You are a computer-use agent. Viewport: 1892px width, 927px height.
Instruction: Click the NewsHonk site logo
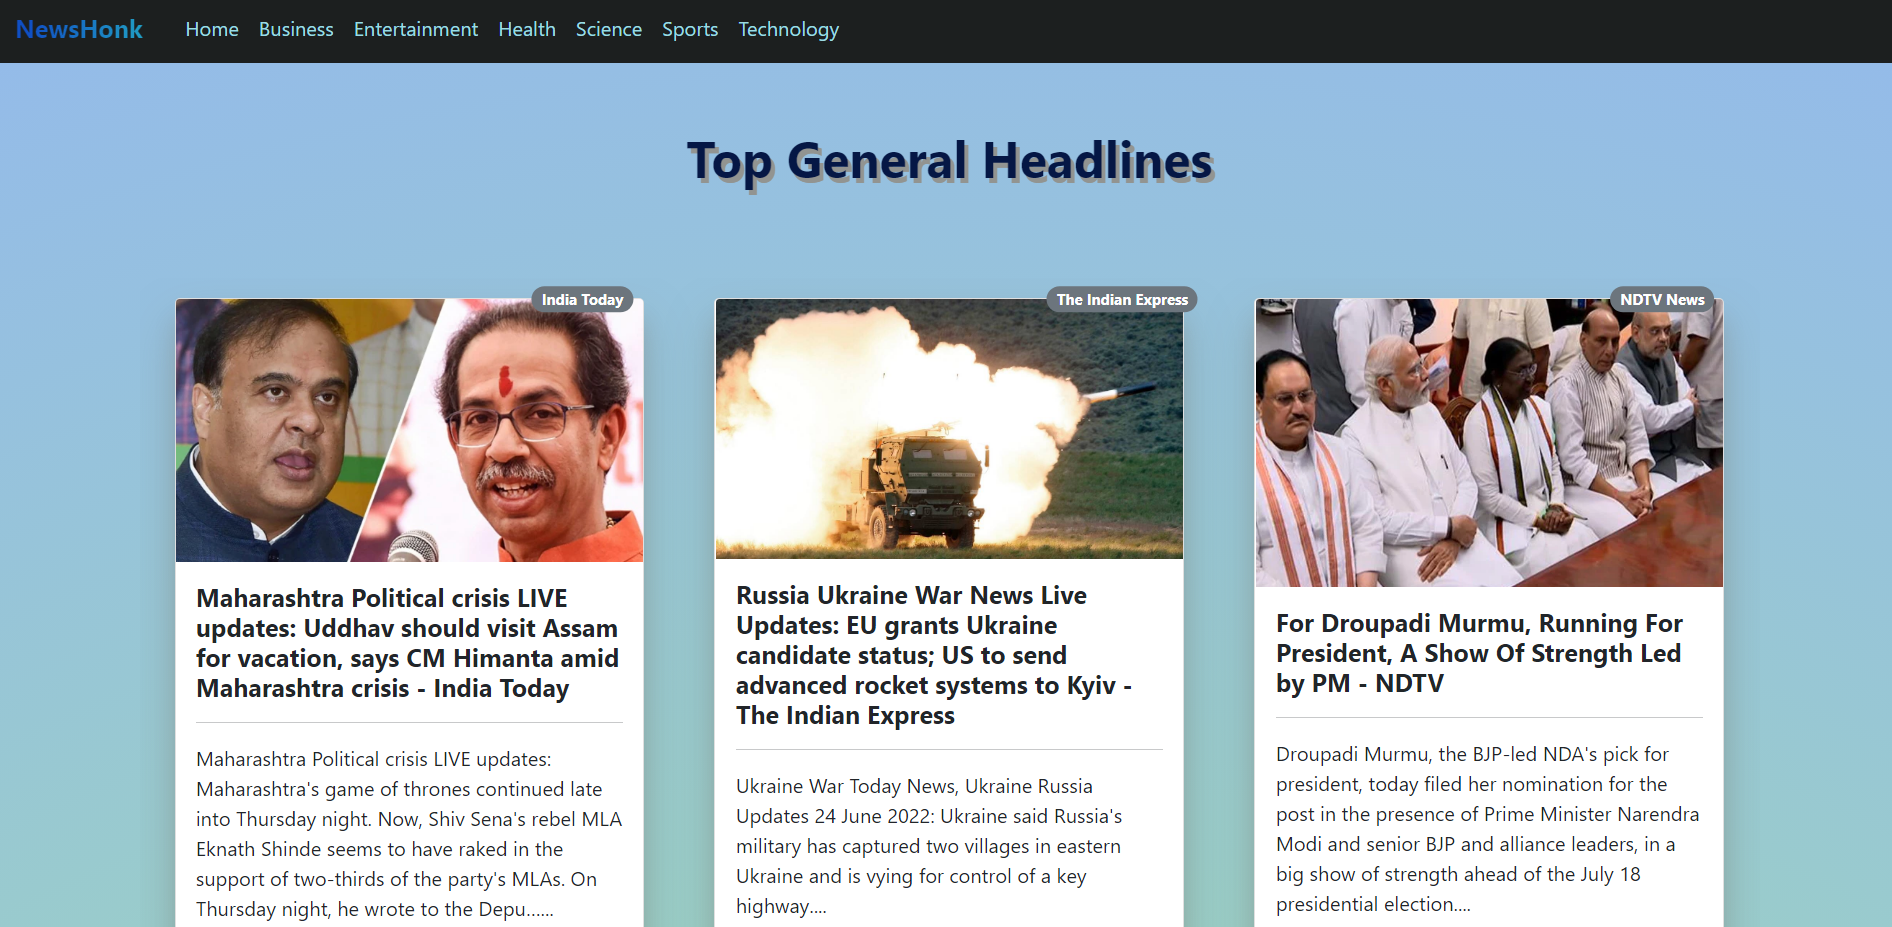(x=78, y=29)
